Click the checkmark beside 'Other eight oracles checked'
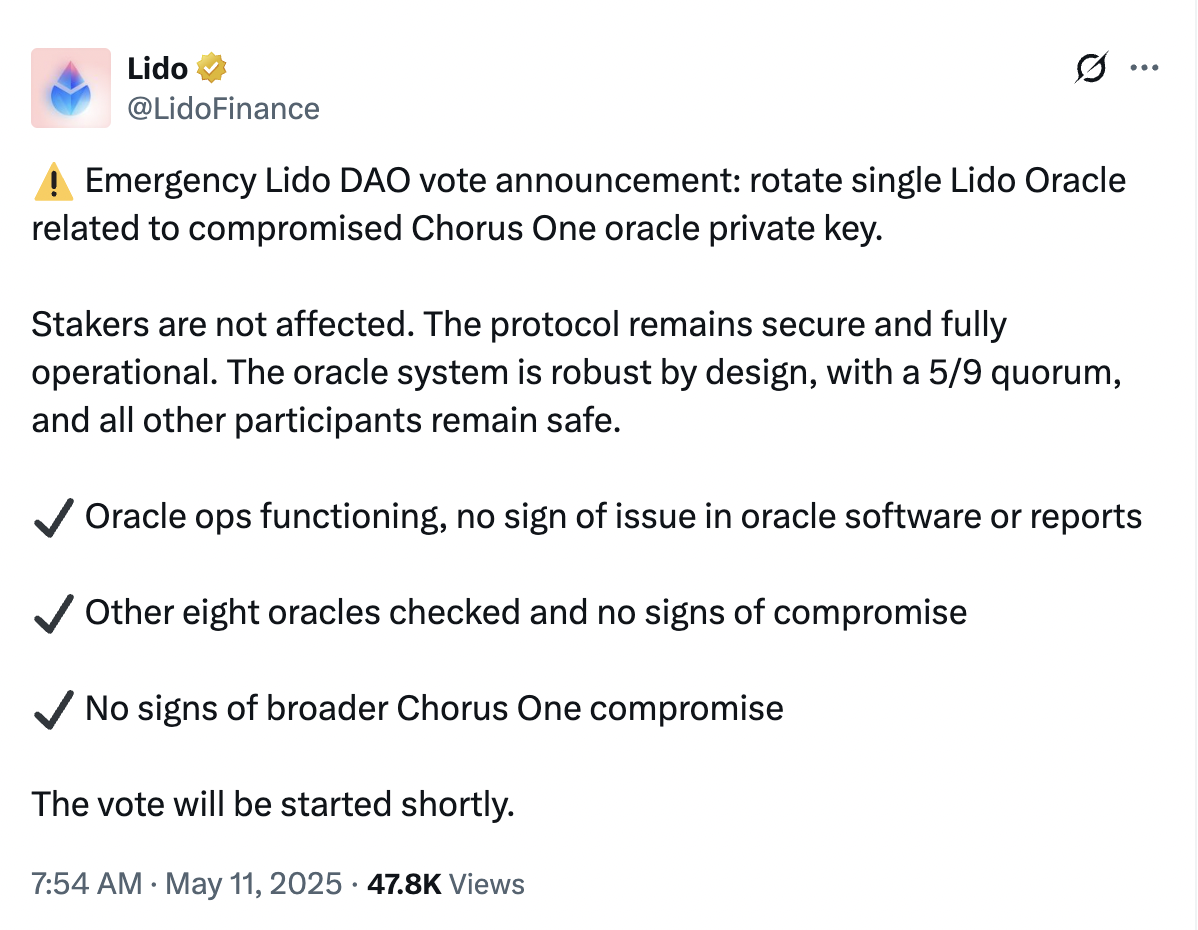Image resolution: width=1198 pixels, height=930 pixels. tap(53, 612)
